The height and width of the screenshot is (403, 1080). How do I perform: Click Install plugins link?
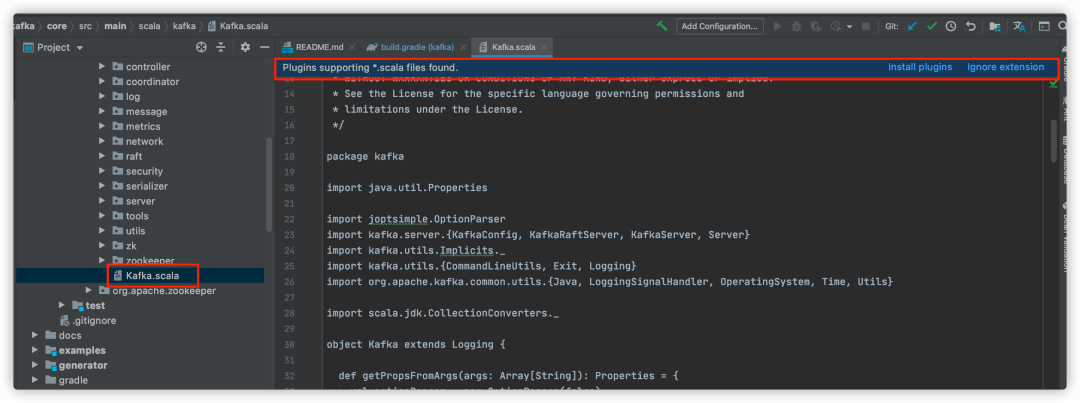point(920,67)
